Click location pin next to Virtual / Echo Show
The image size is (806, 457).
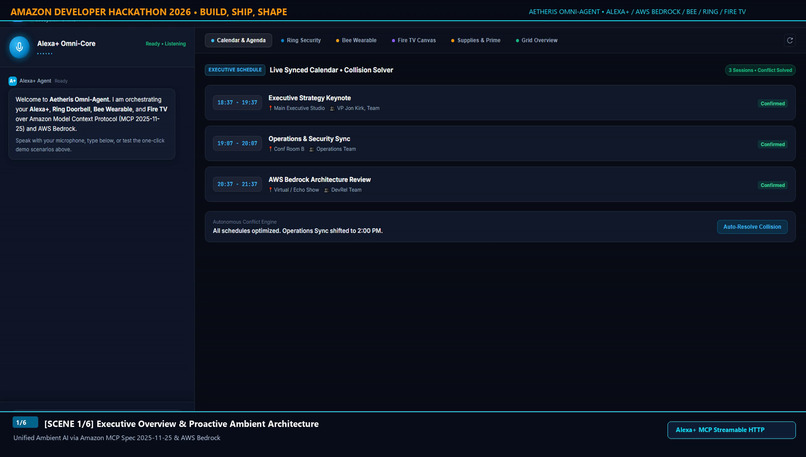coord(270,190)
